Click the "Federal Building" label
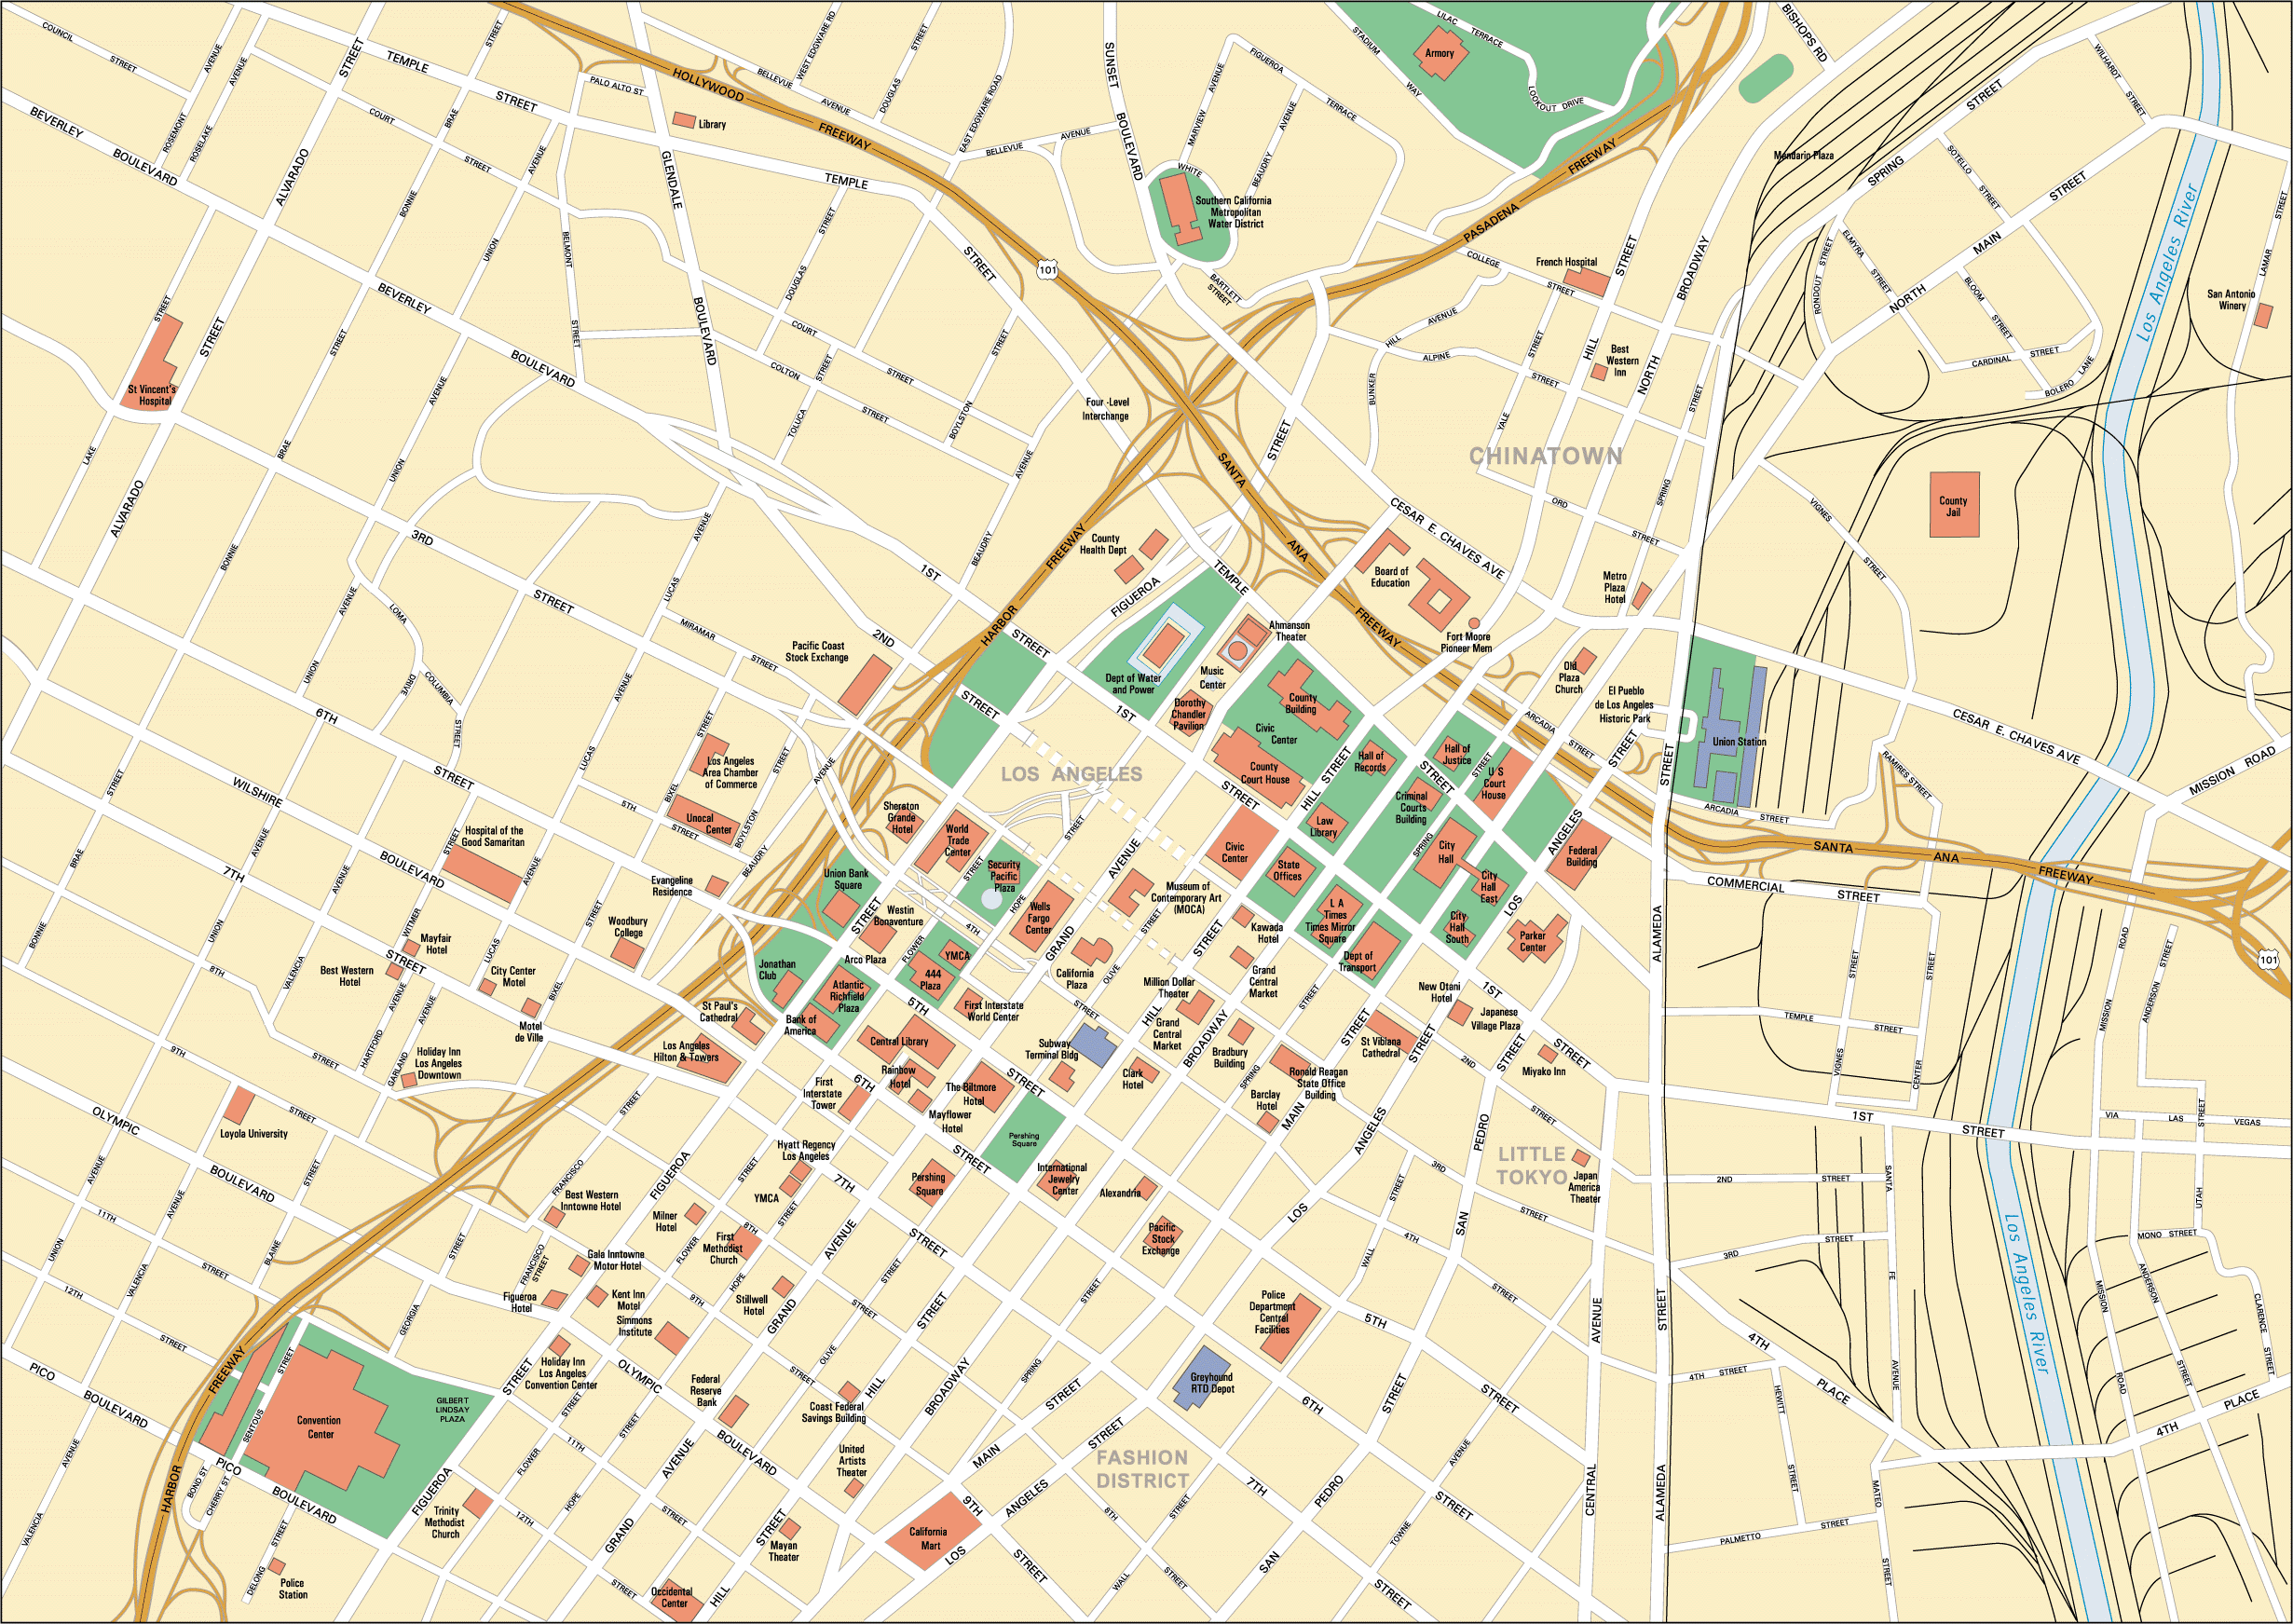Screen dimensions: 2293x1624 click(x=1581, y=856)
